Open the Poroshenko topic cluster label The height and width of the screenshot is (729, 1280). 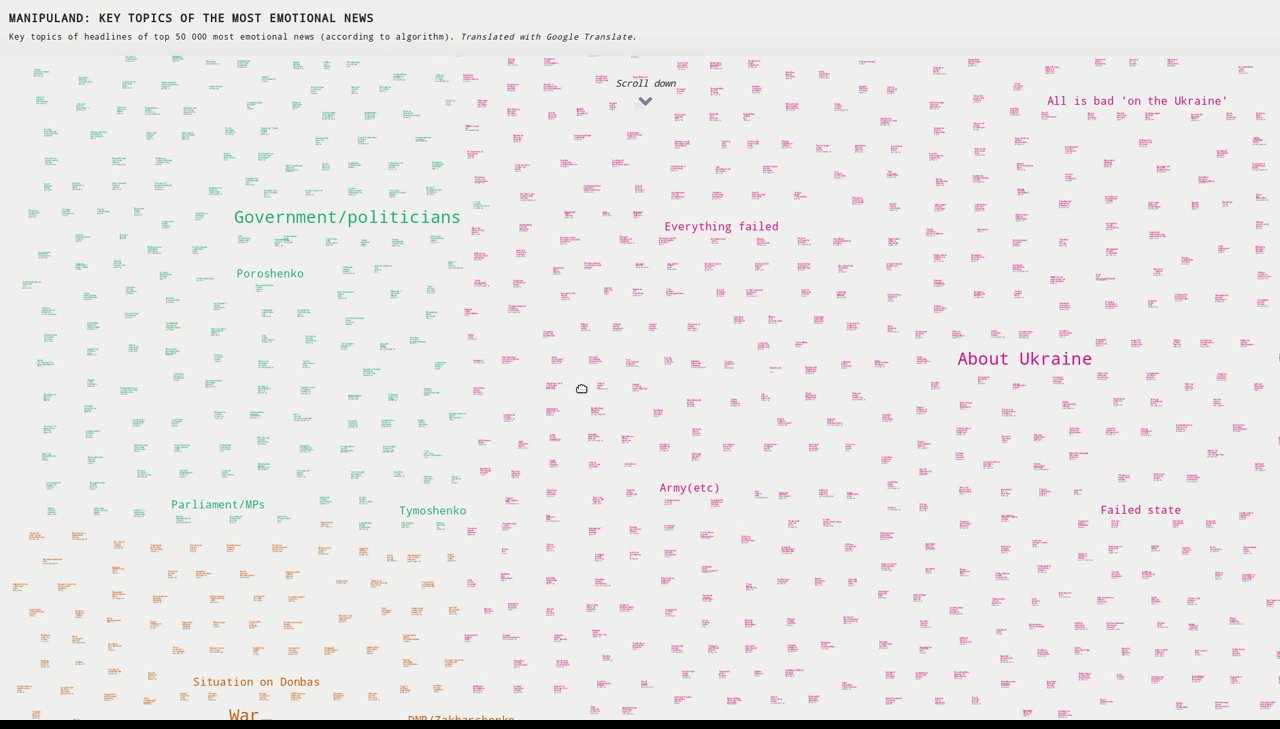point(270,274)
